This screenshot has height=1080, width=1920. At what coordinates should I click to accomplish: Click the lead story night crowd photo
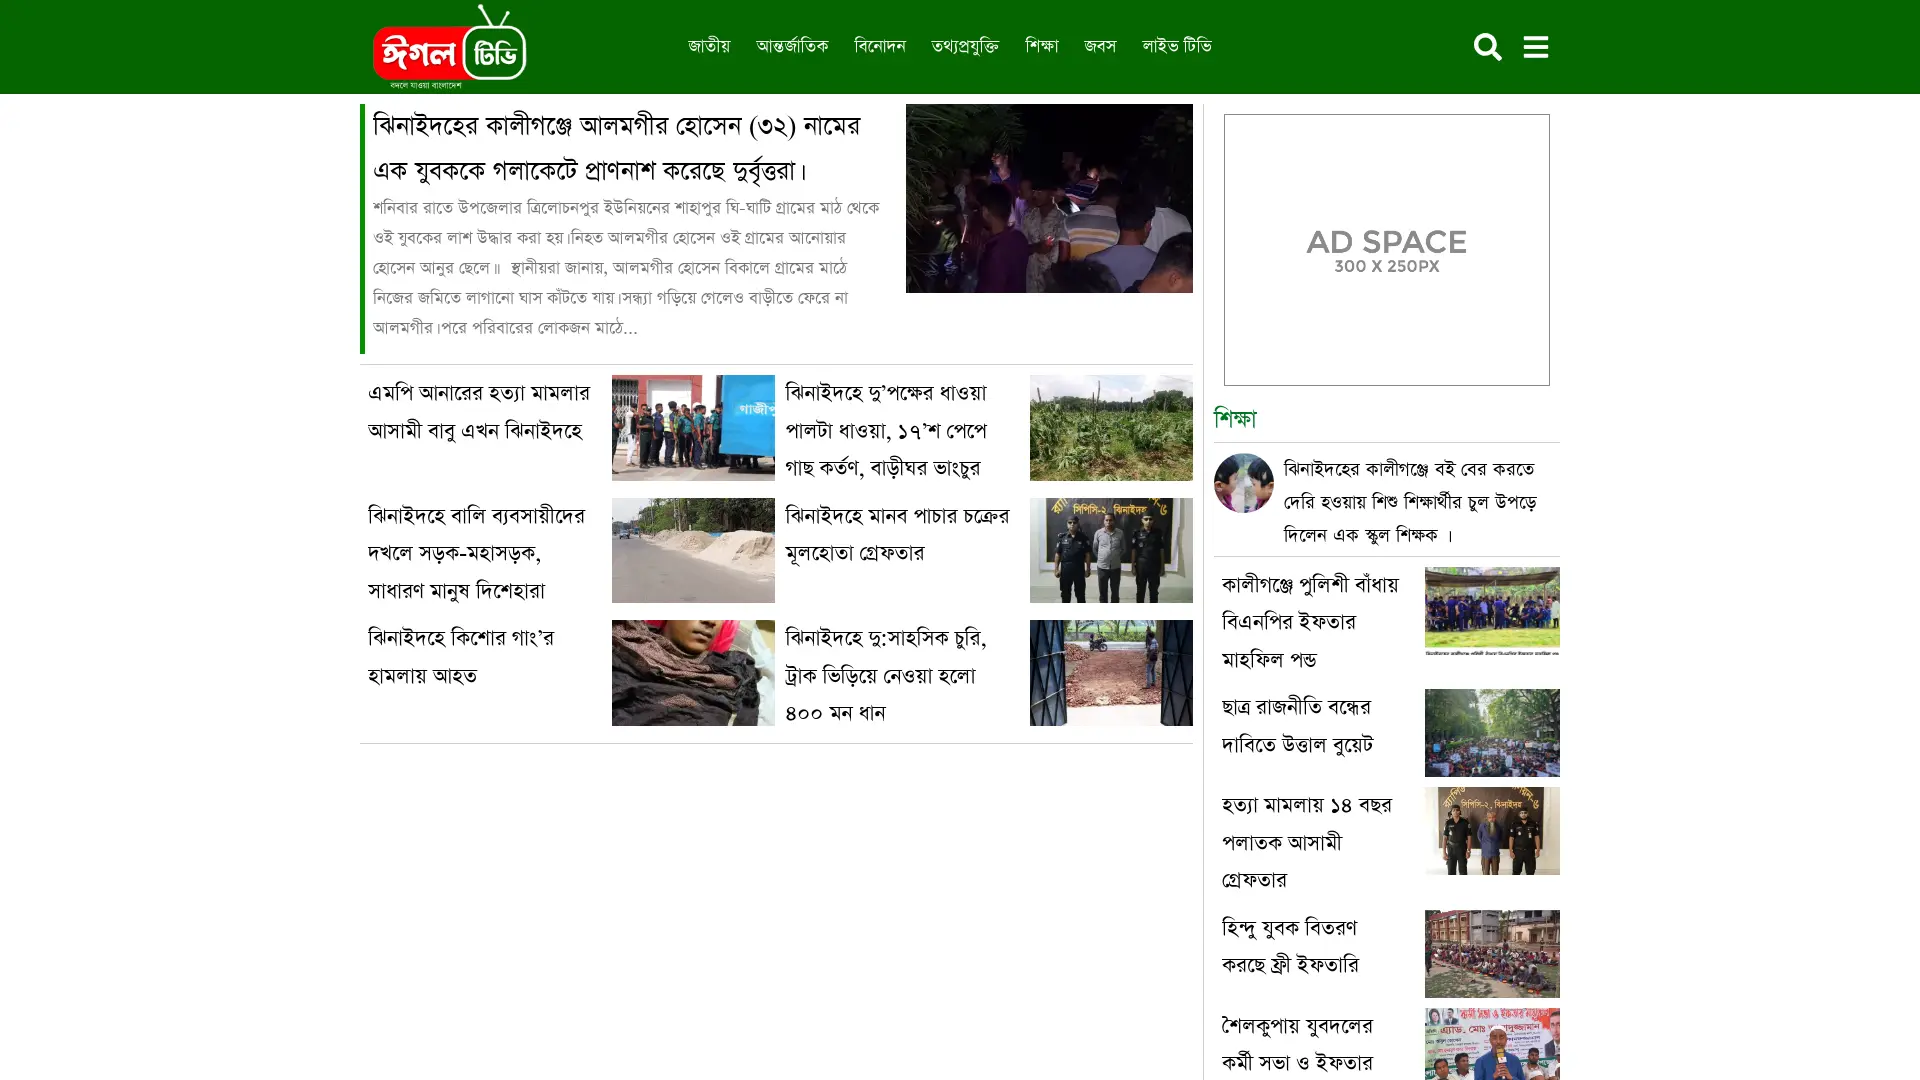point(1049,198)
